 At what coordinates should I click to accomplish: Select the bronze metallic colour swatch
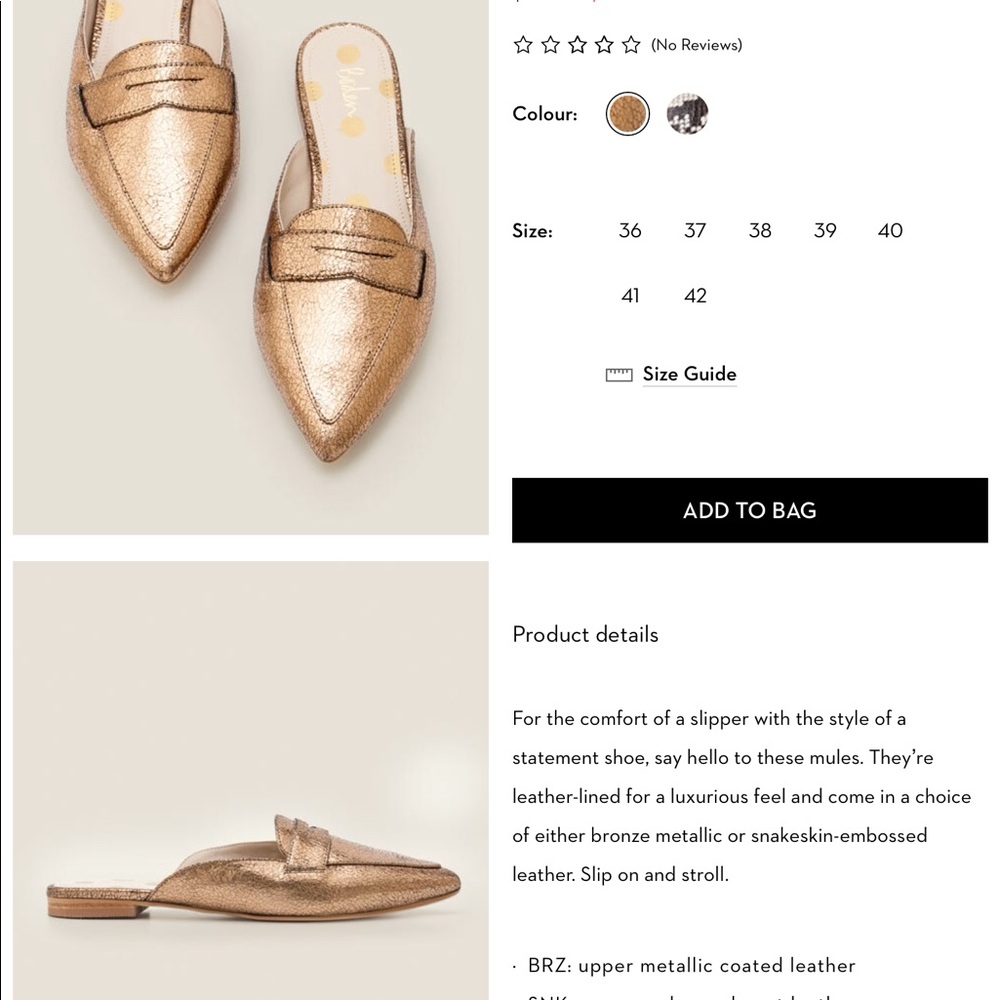click(x=627, y=113)
